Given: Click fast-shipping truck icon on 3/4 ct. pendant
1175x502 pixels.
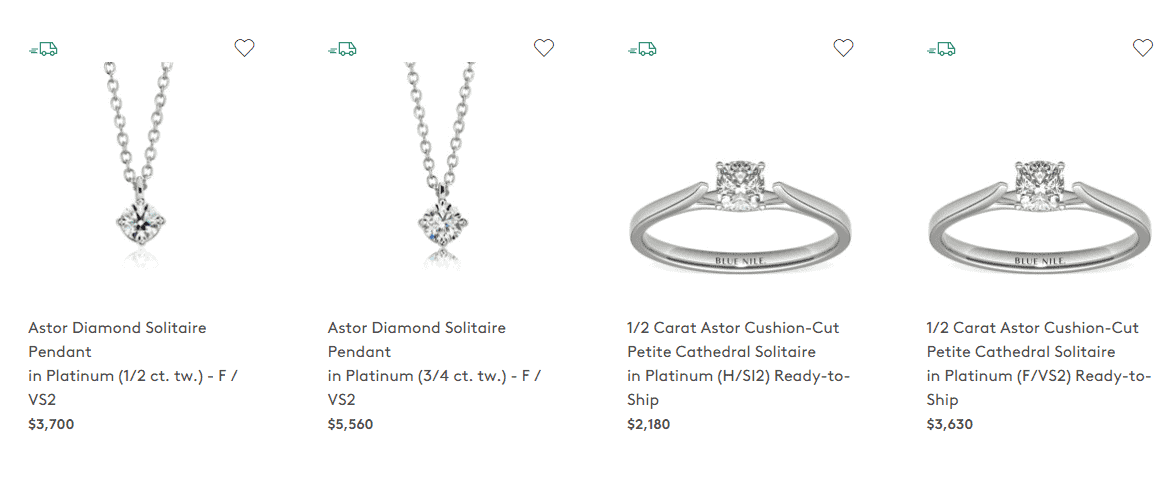Looking at the screenshot, I should pos(342,48).
